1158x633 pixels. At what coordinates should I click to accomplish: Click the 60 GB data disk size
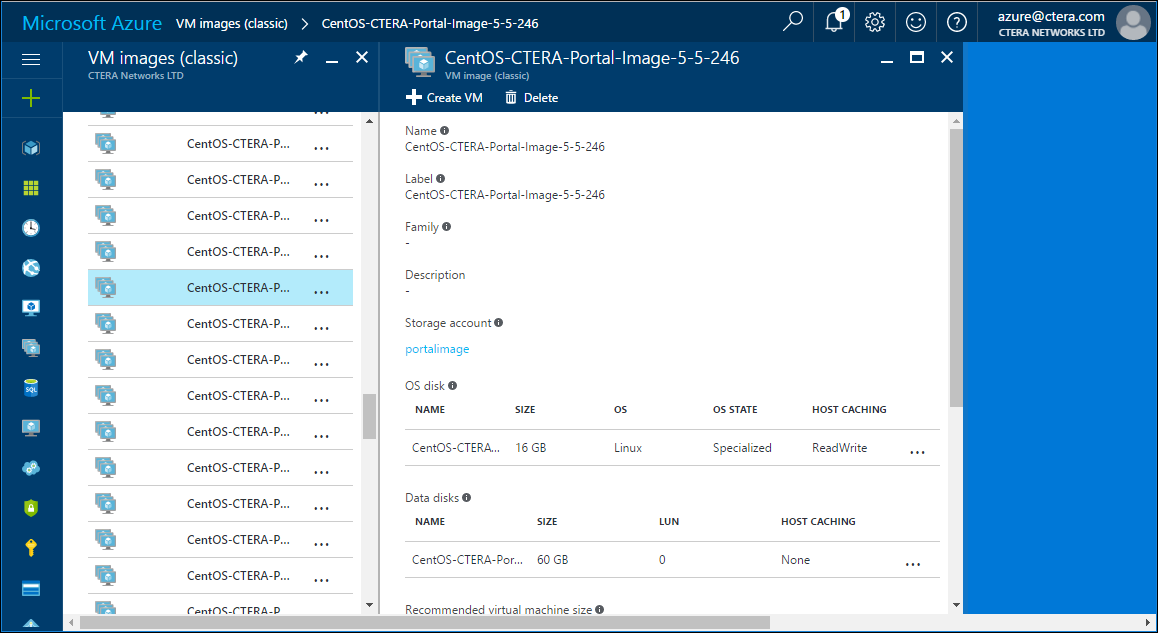tap(552, 560)
